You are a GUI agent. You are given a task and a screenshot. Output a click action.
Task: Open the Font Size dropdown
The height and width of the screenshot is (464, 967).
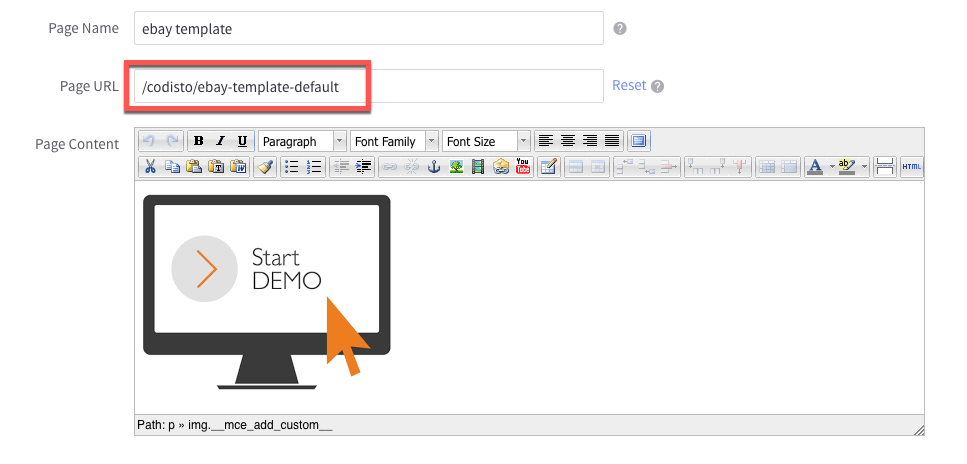[487, 141]
